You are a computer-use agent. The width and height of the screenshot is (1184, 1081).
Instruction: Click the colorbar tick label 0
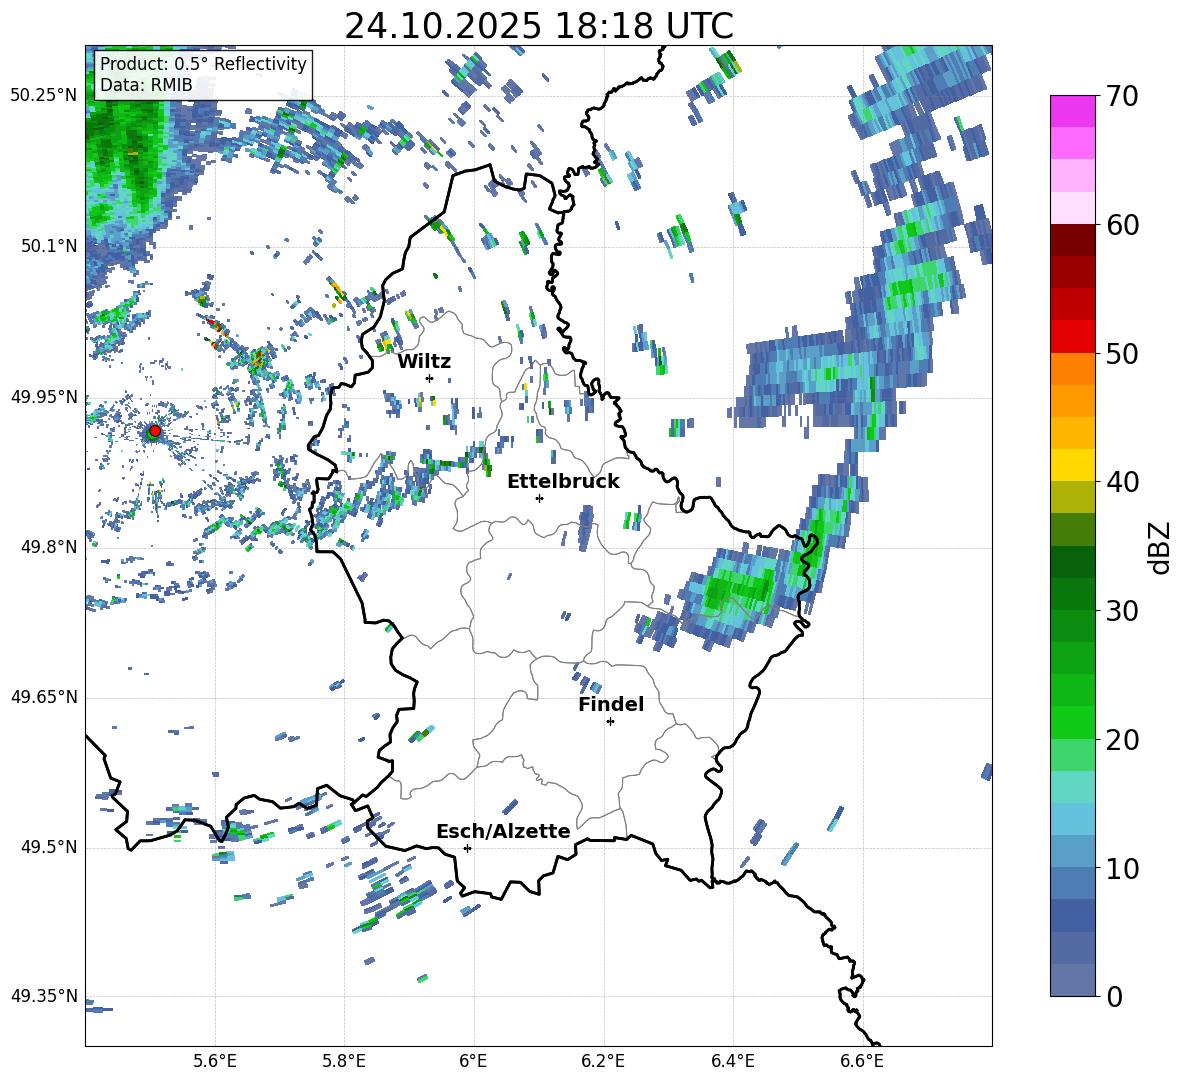1114,996
